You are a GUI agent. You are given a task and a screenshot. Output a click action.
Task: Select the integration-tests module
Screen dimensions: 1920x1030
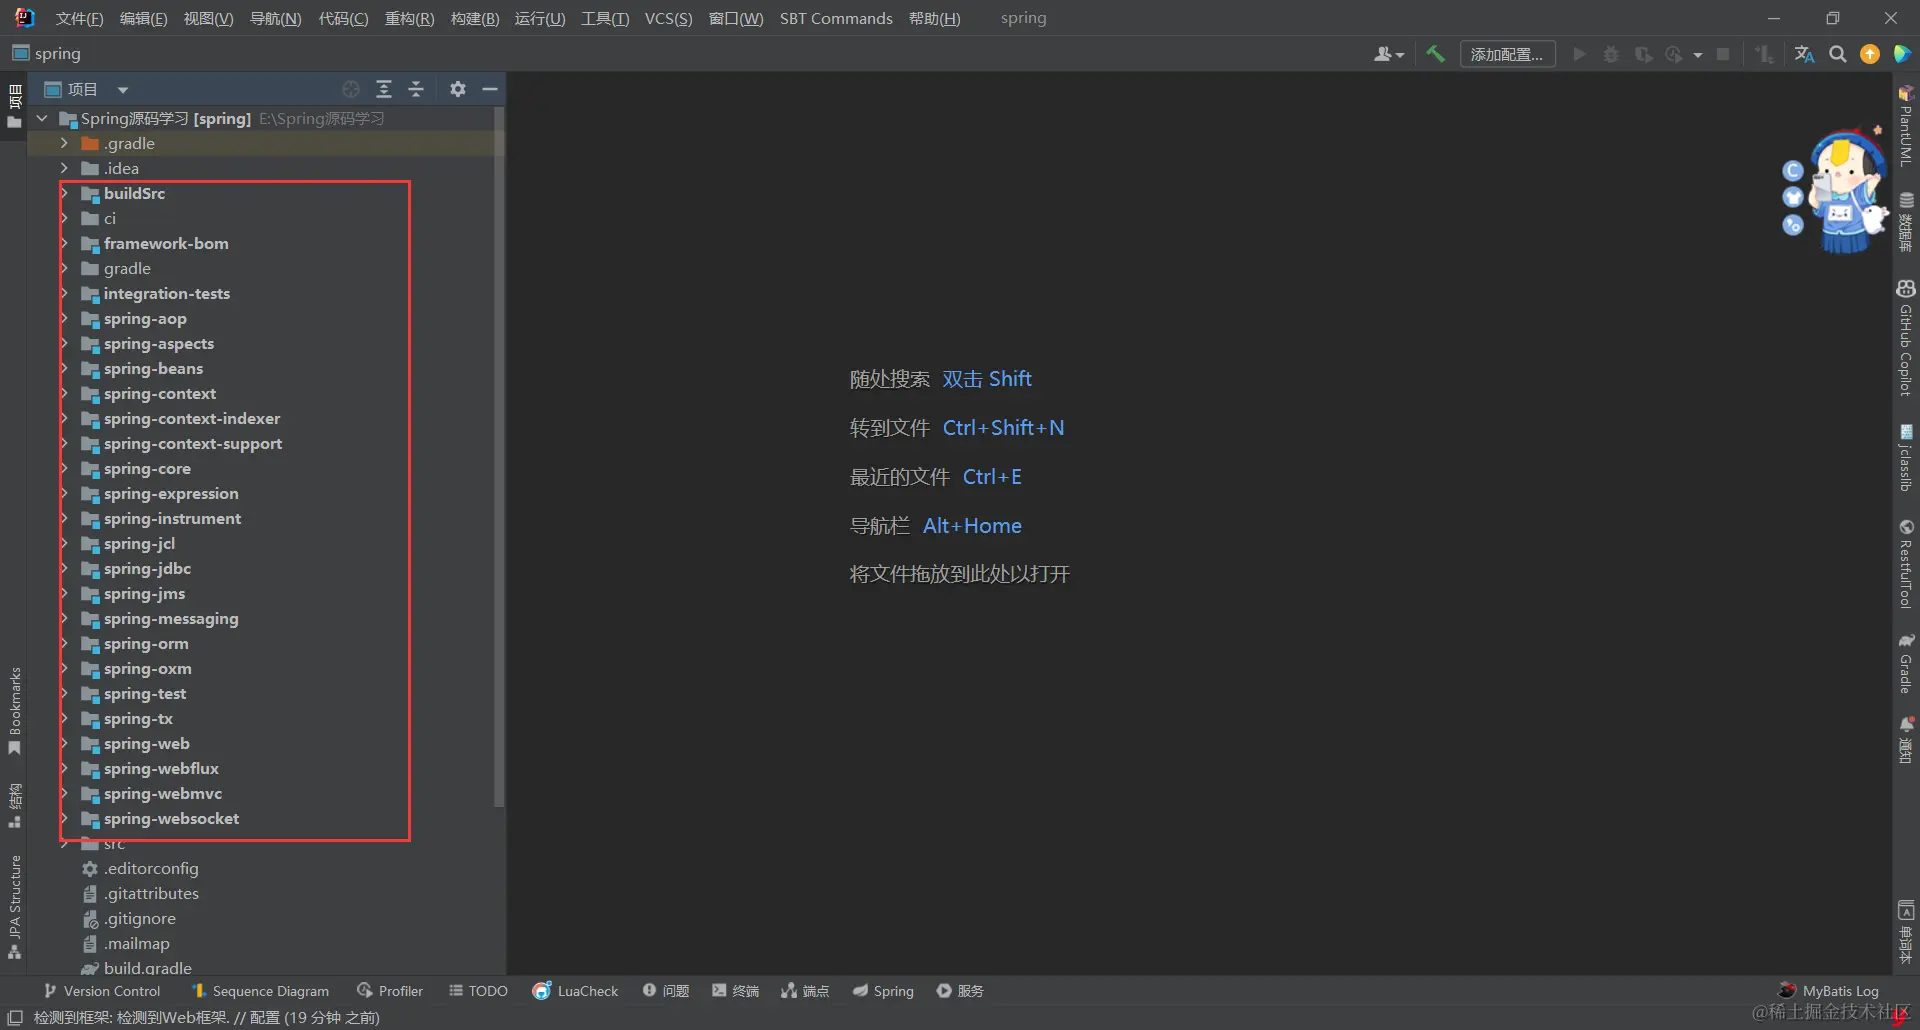click(167, 294)
